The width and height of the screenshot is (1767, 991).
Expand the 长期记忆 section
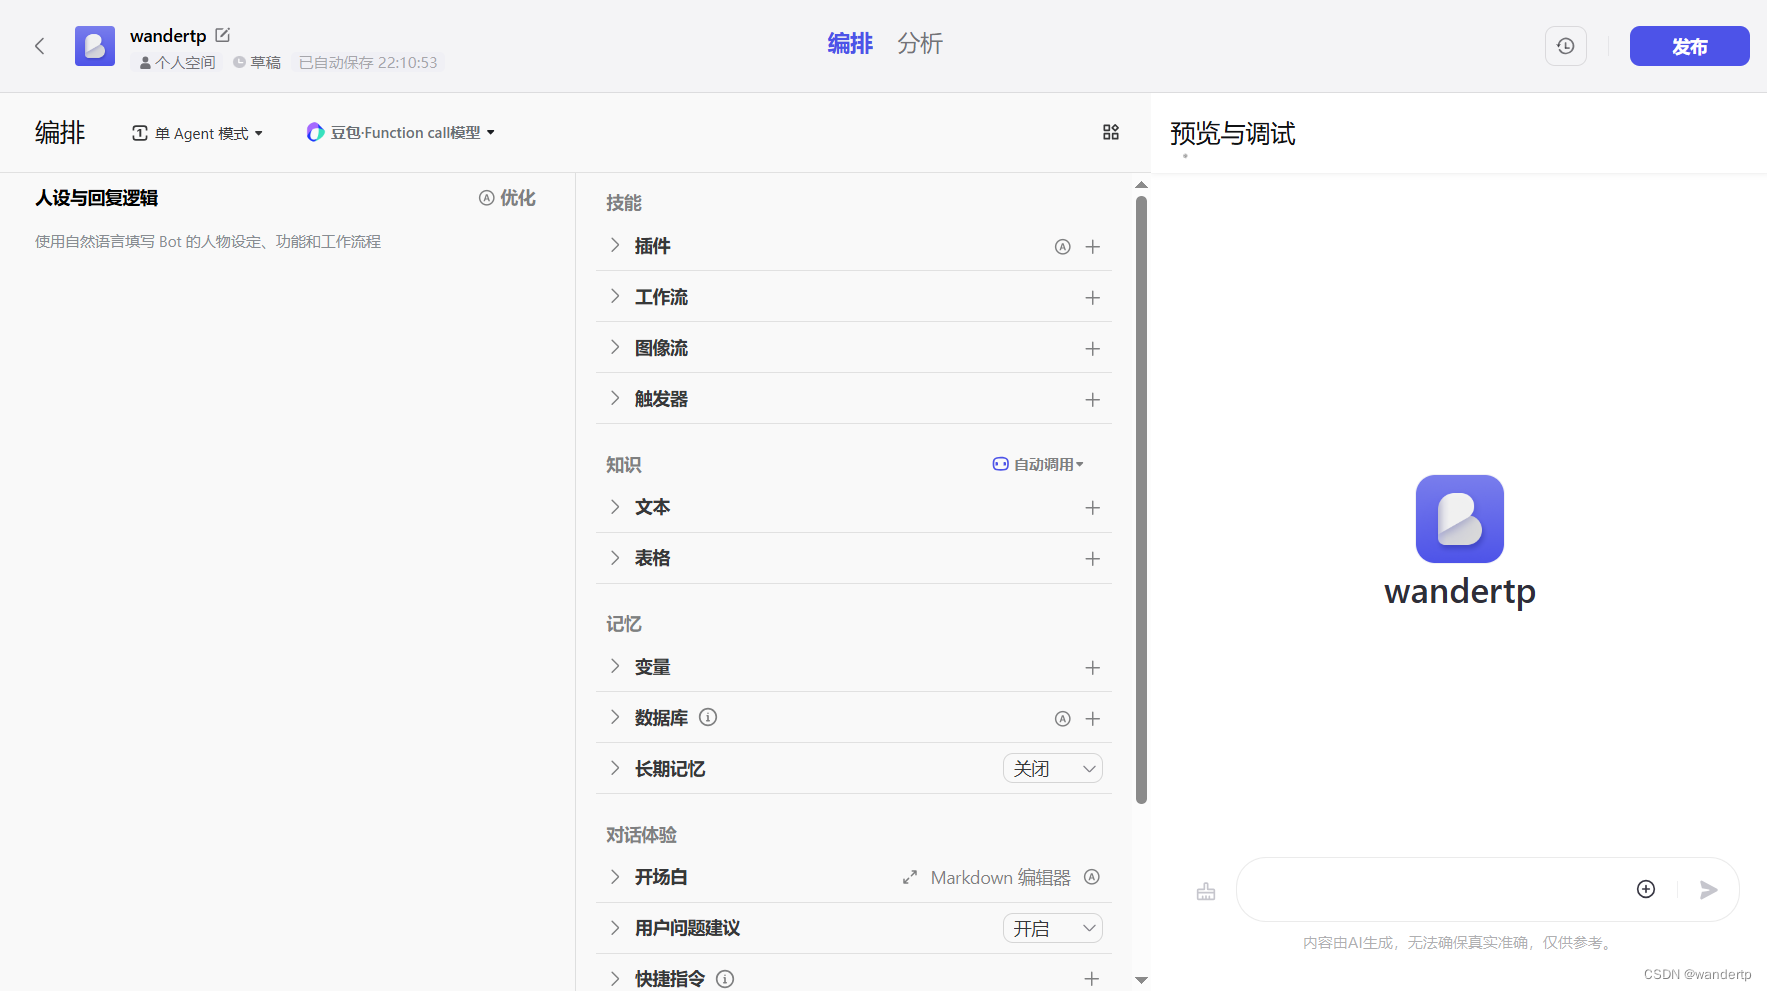click(615, 769)
